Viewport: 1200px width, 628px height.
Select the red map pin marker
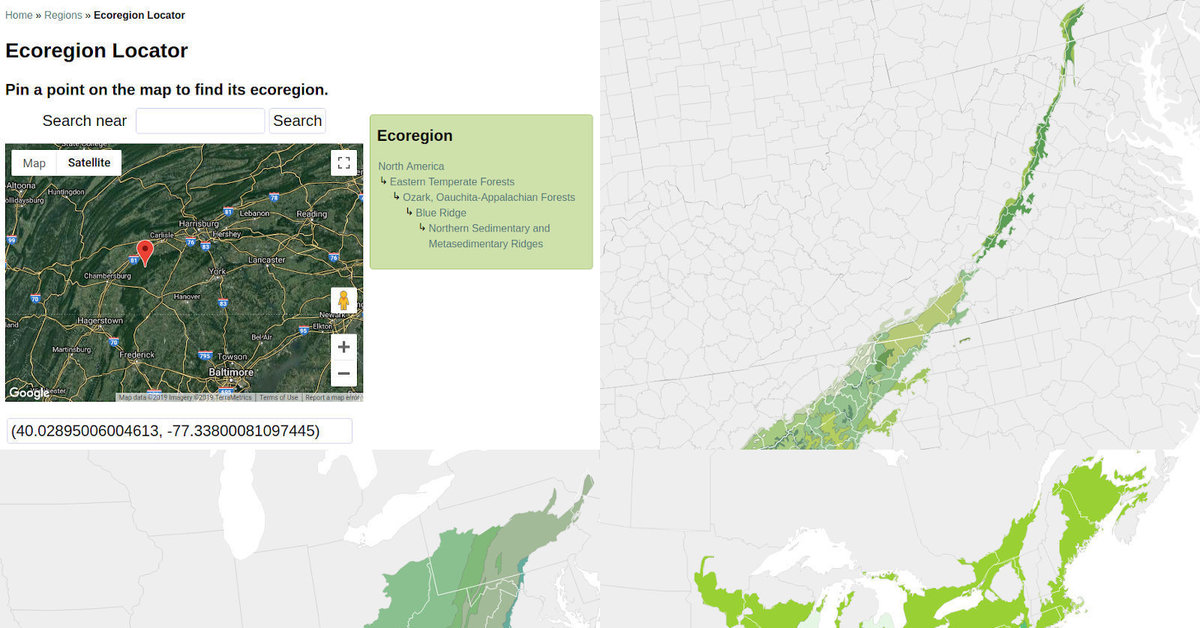pyautogui.click(x=145, y=252)
